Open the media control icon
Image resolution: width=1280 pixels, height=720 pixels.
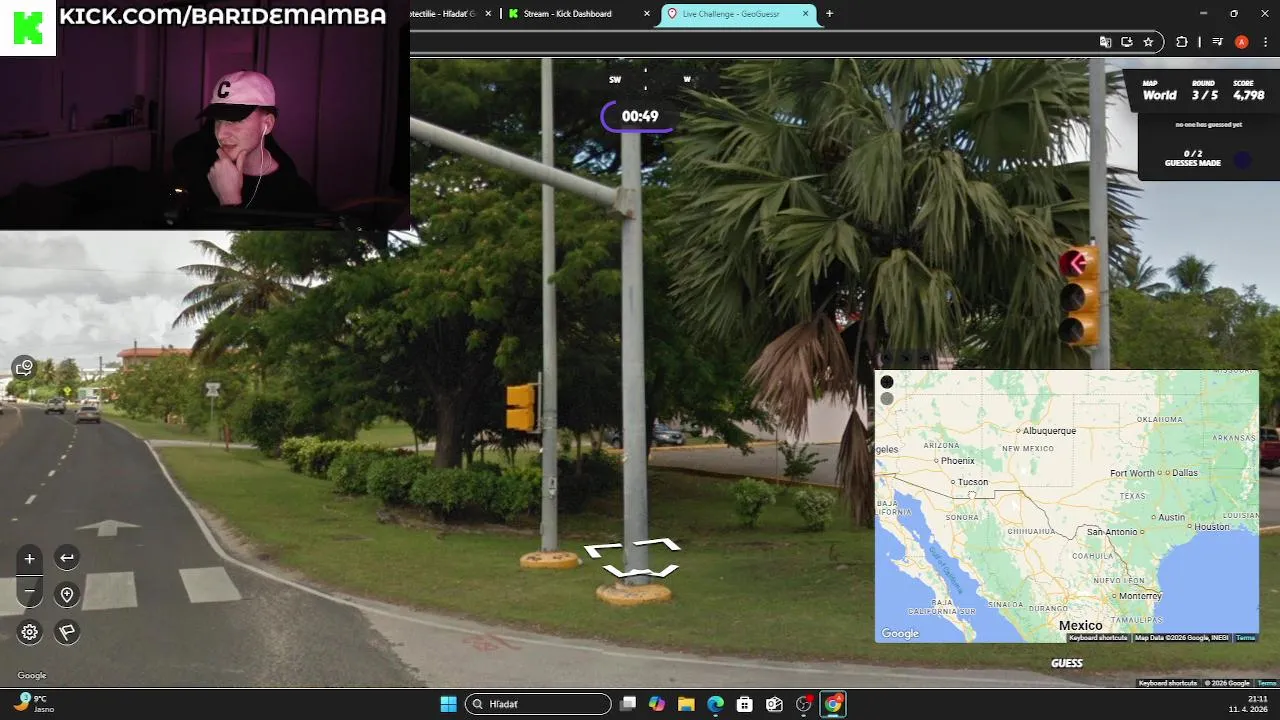pyautogui.click(x=1217, y=42)
